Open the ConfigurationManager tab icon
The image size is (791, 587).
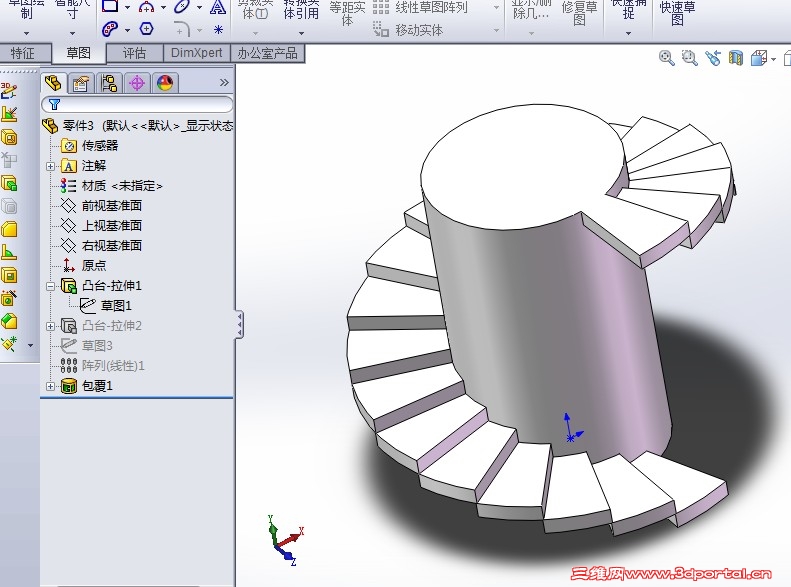[109, 83]
